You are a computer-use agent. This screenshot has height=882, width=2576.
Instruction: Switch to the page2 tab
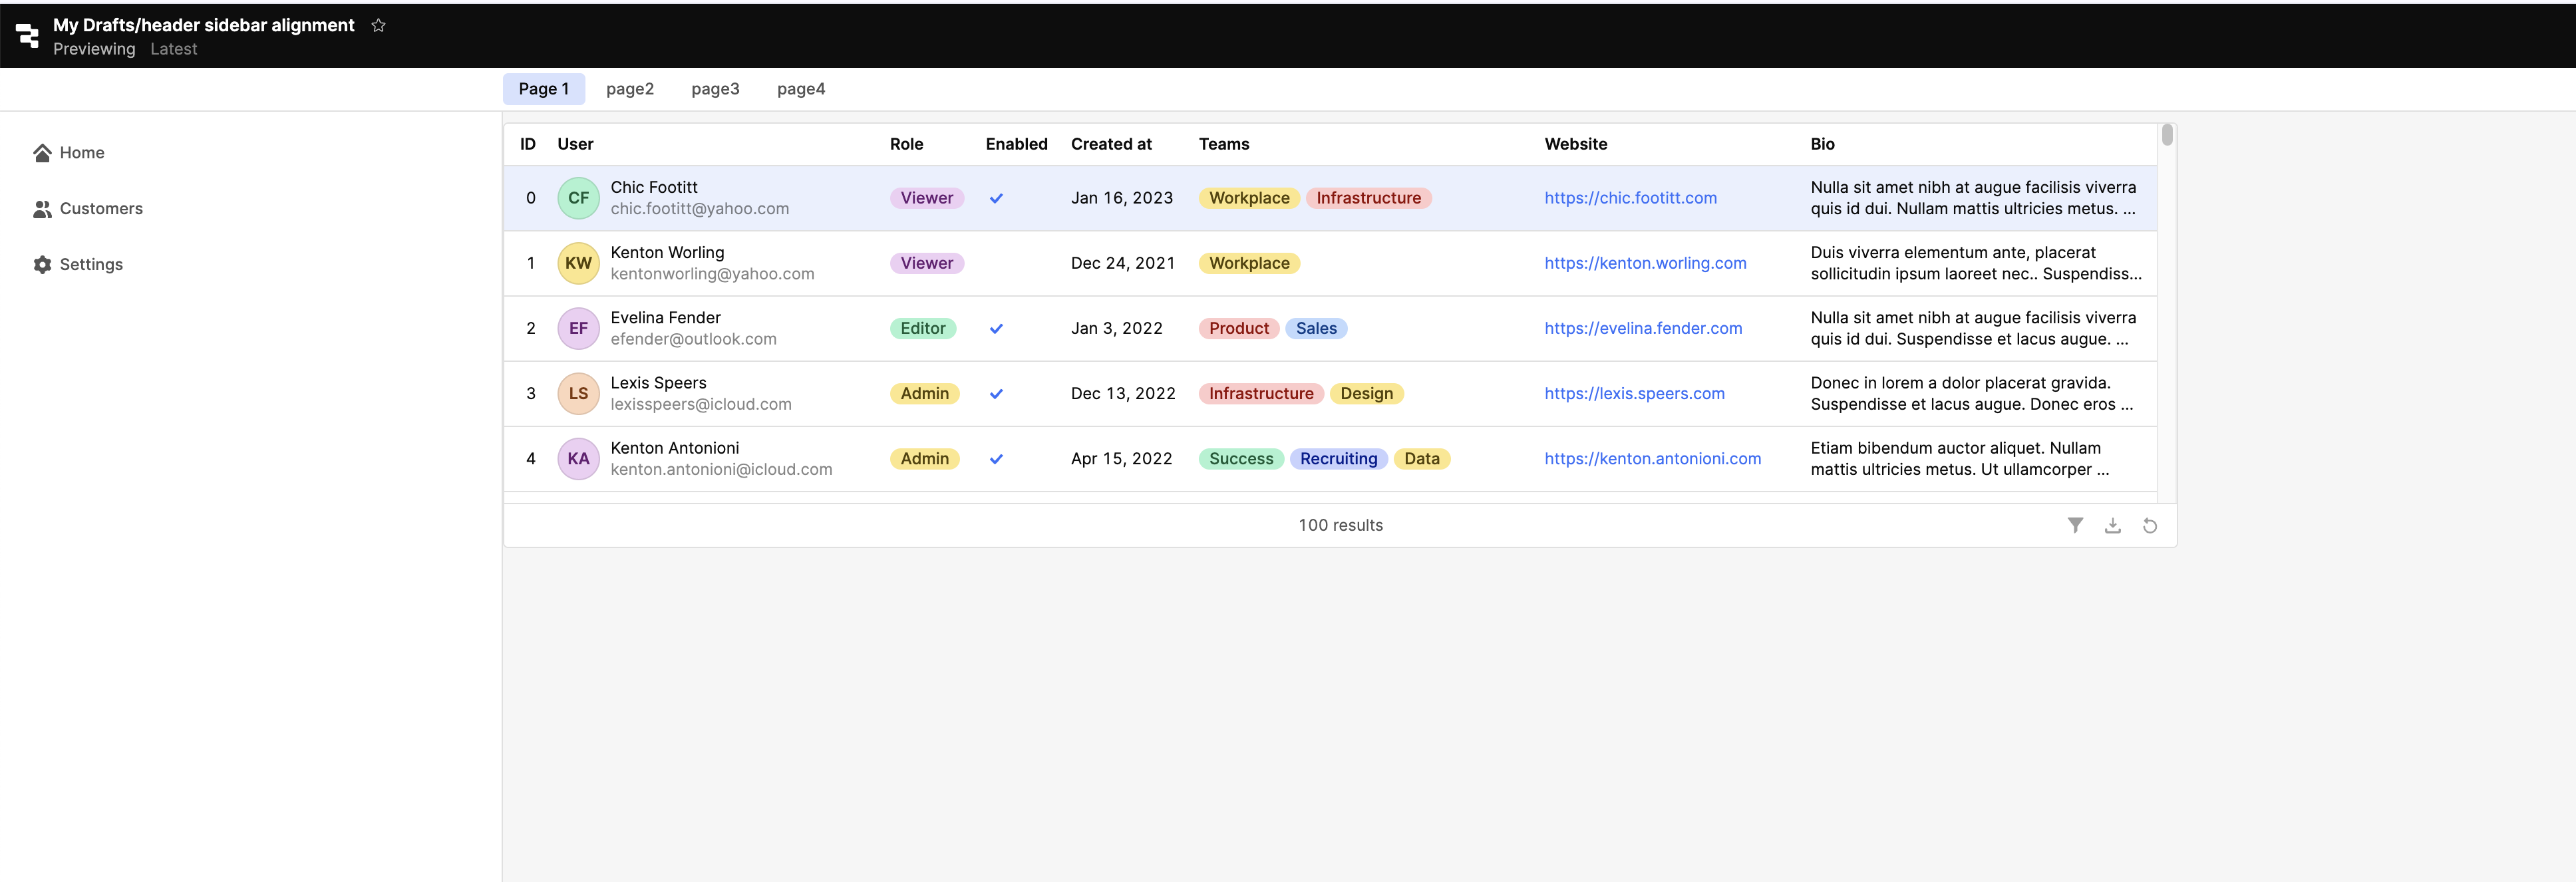point(630,89)
